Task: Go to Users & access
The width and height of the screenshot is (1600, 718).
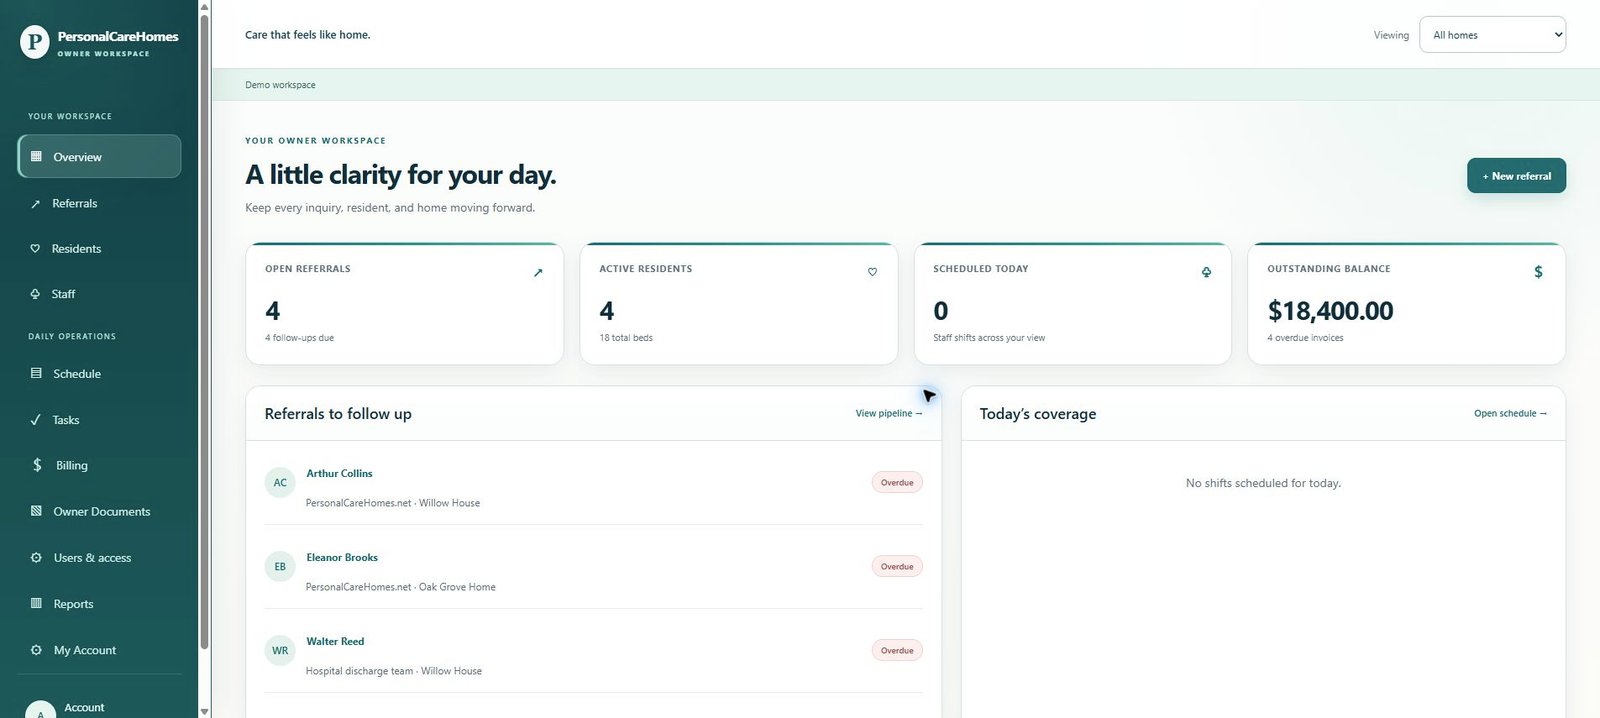Action: coord(99,558)
